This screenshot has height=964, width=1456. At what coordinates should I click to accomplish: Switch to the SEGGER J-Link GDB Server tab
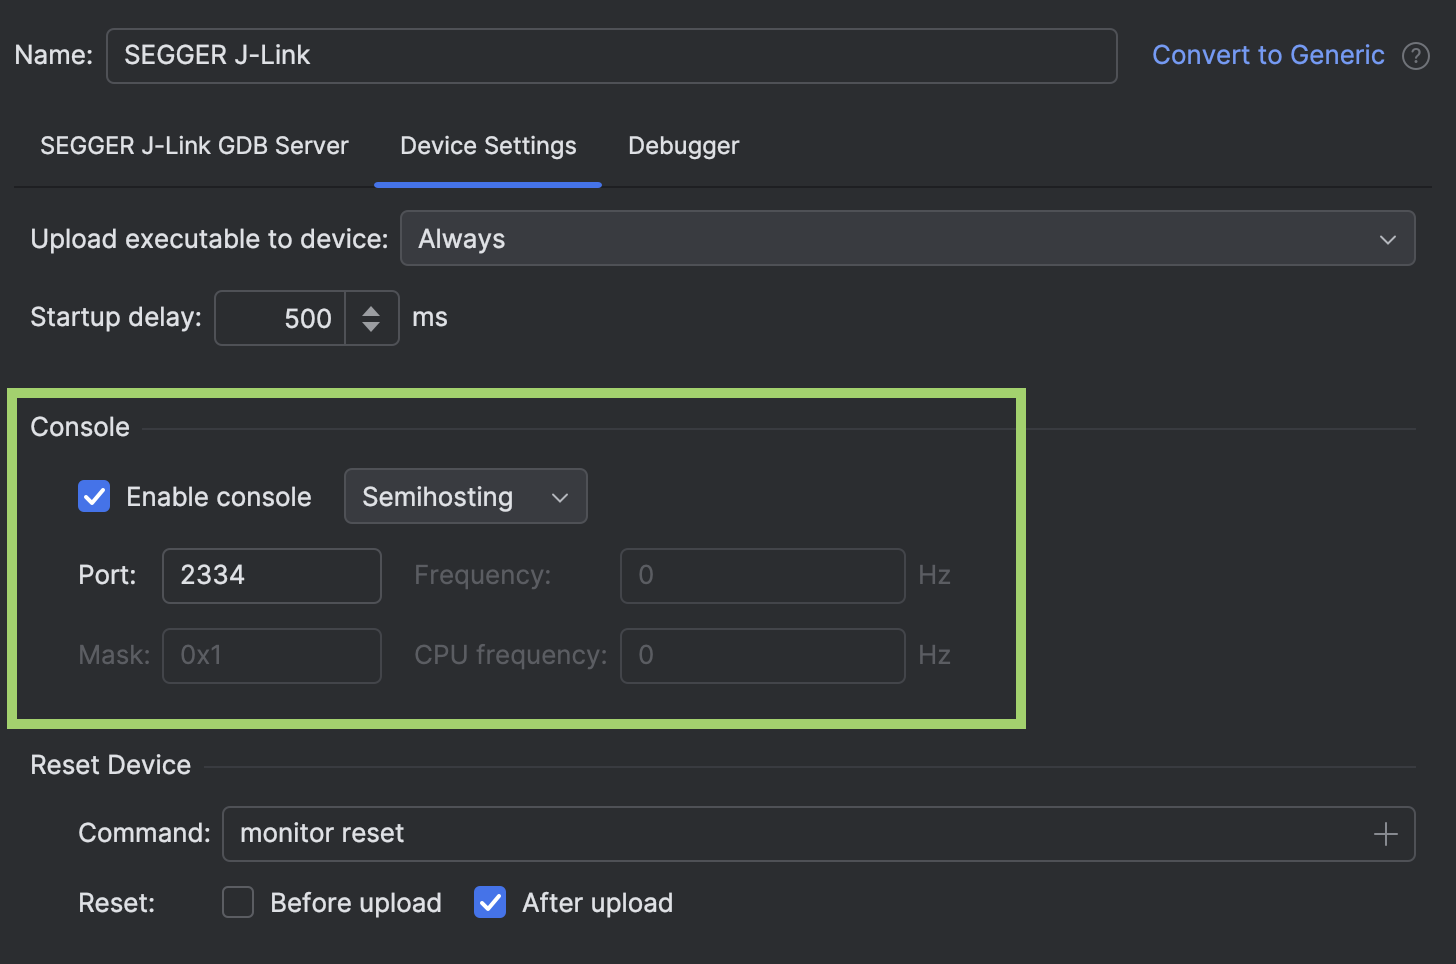(x=194, y=146)
